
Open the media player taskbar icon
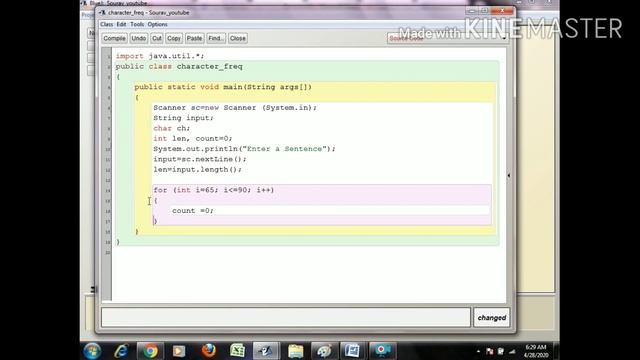tap(179, 351)
